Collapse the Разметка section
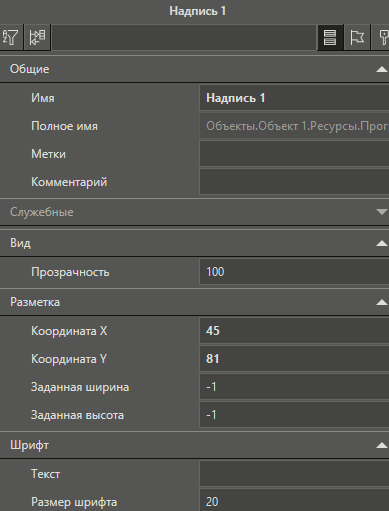The height and width of the screenshot is (511, 389). pos(382,302)
